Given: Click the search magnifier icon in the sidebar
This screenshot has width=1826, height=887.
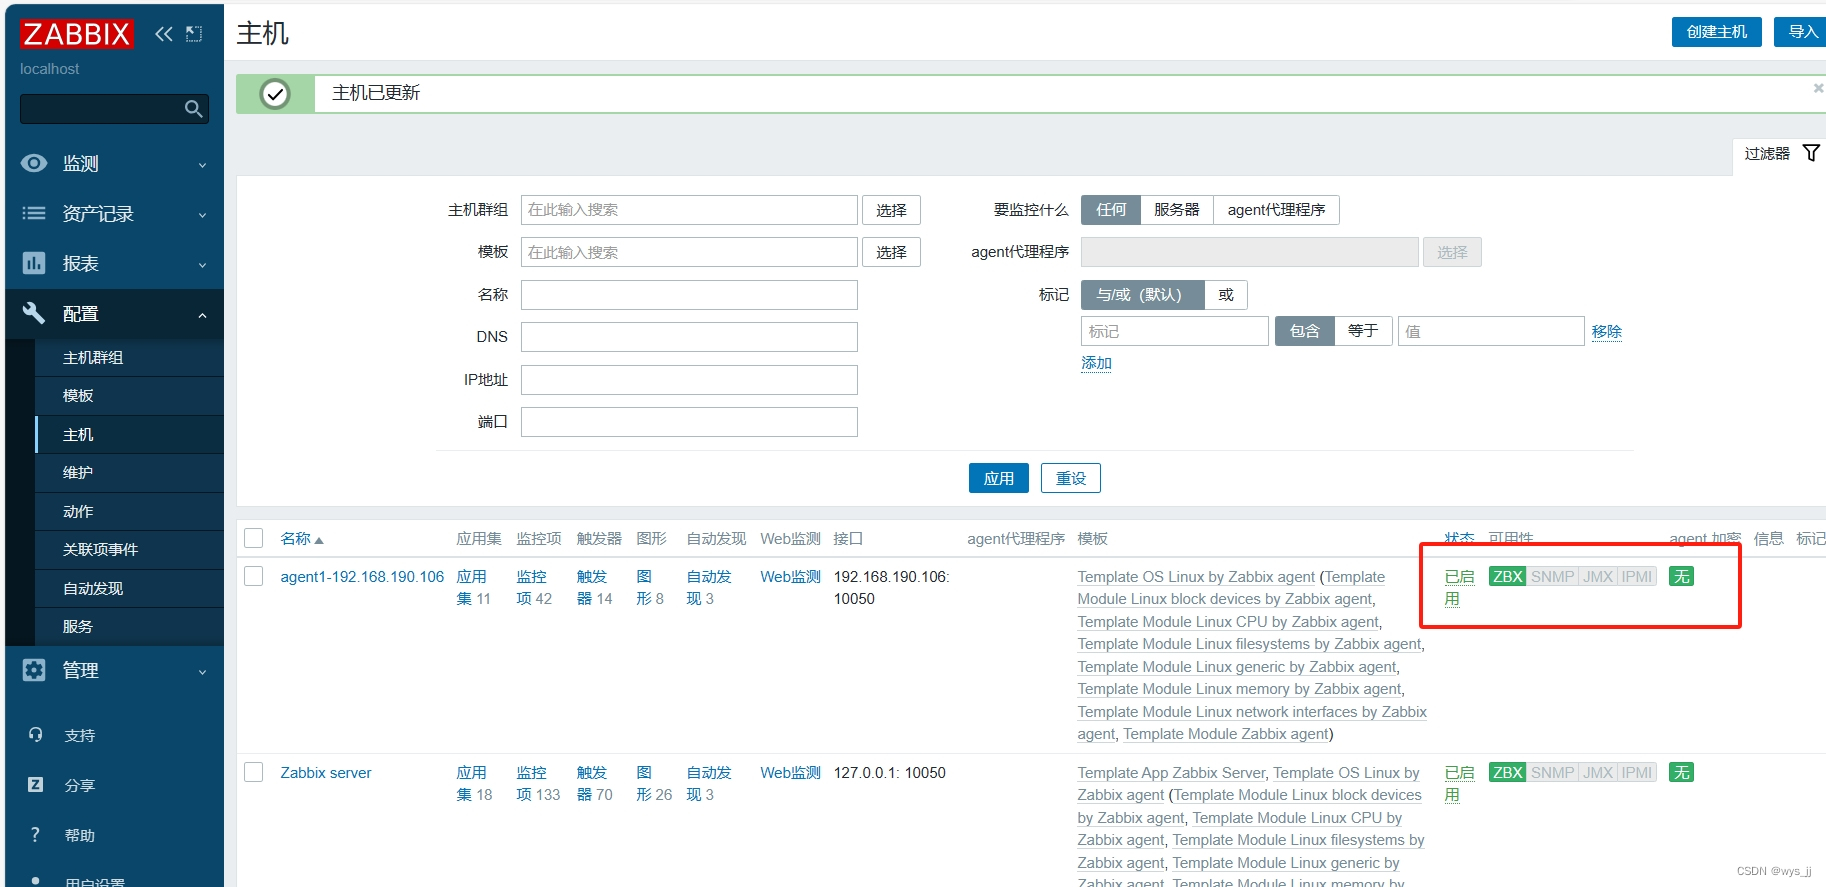Looking at the screenshot, I should [194, 109].
